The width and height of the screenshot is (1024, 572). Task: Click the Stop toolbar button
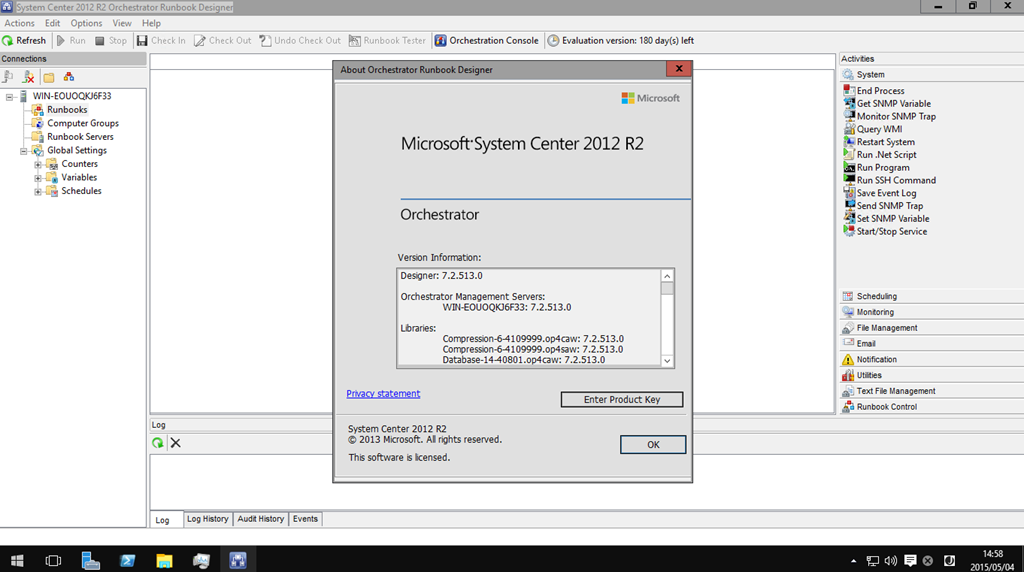click(110, 40)
